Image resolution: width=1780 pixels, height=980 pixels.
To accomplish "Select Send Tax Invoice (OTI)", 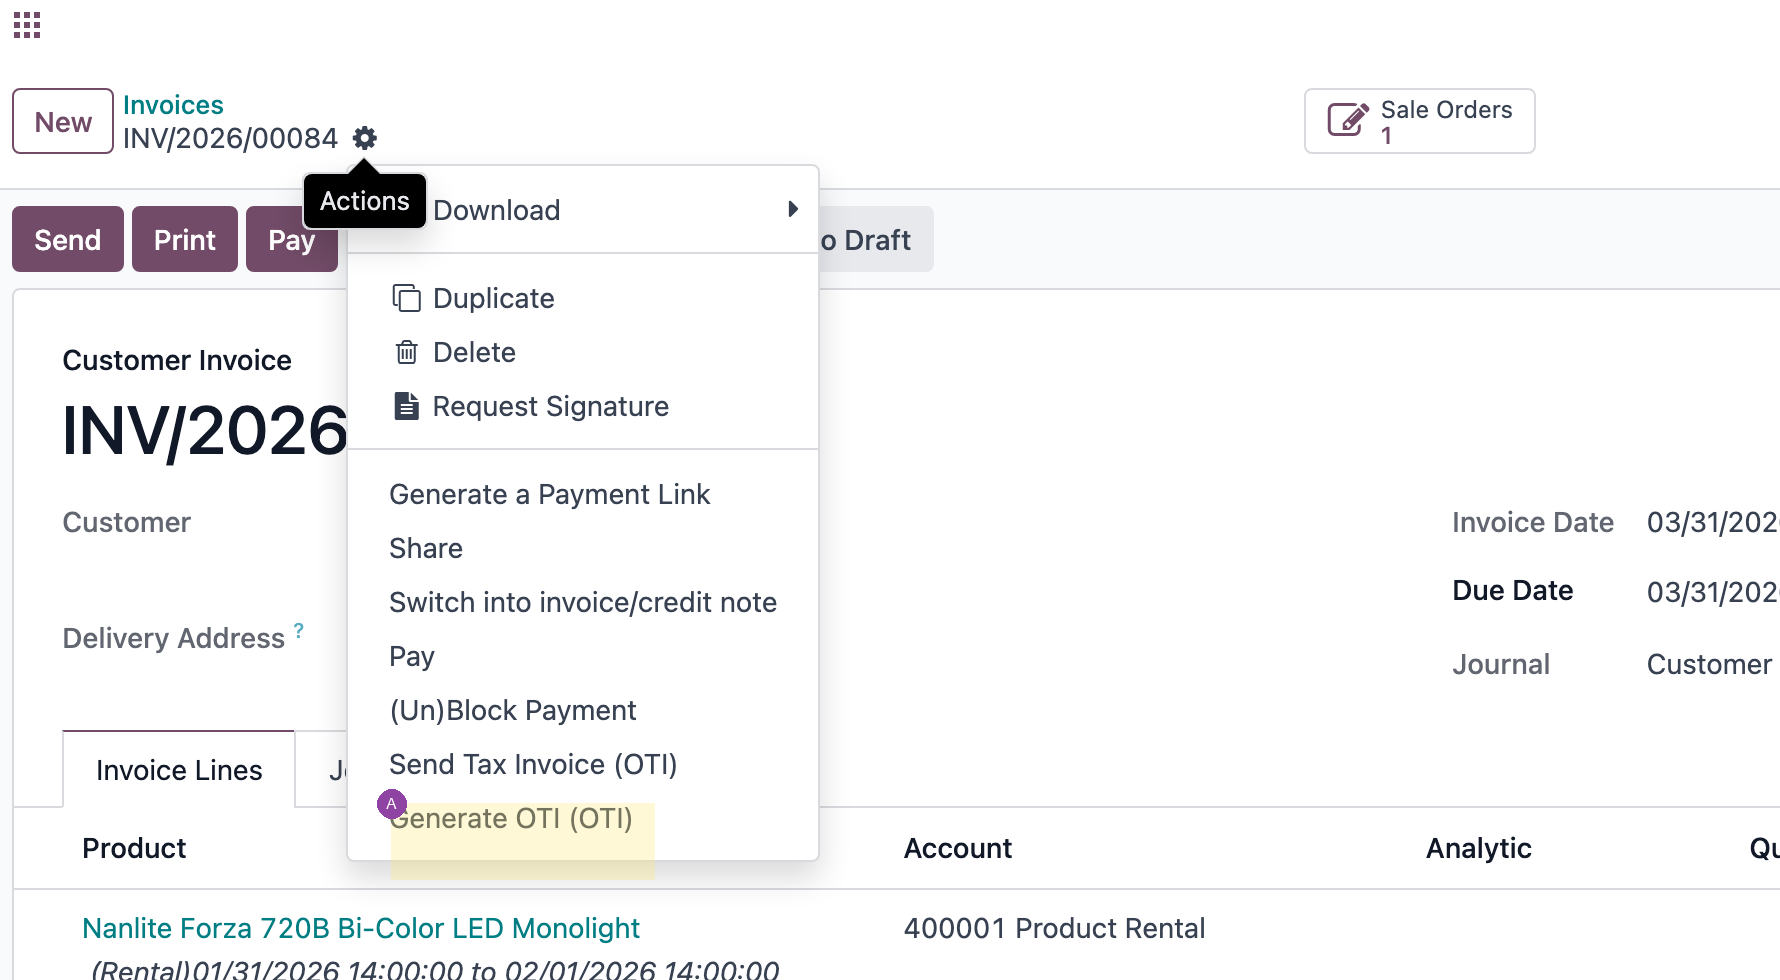I will 533,764.
